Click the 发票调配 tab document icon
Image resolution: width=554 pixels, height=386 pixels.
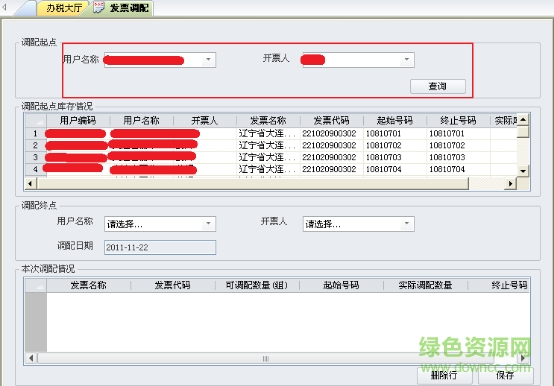[x=99, y=8]
